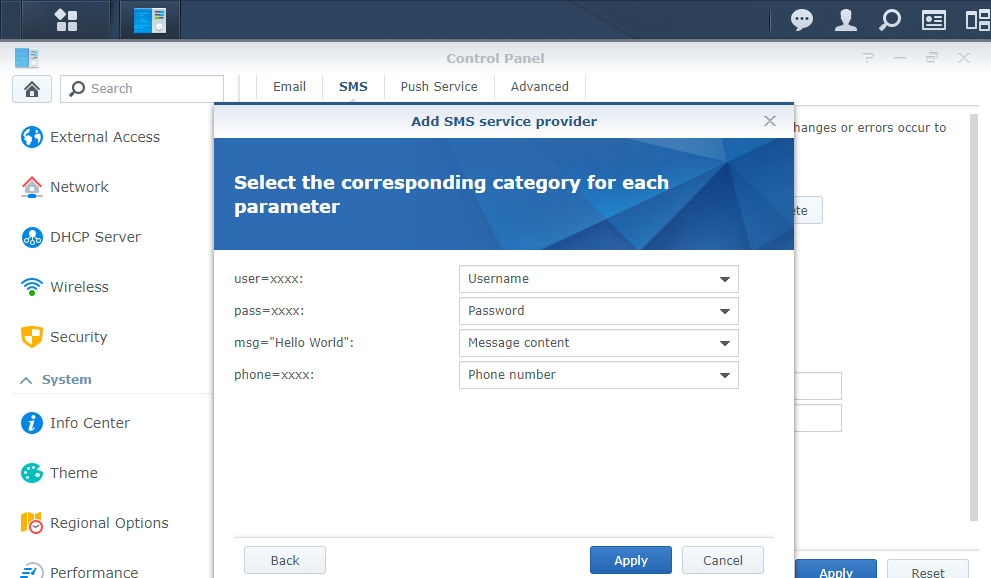
Task: Click the Info Center icon
Action: click(32, 423)
